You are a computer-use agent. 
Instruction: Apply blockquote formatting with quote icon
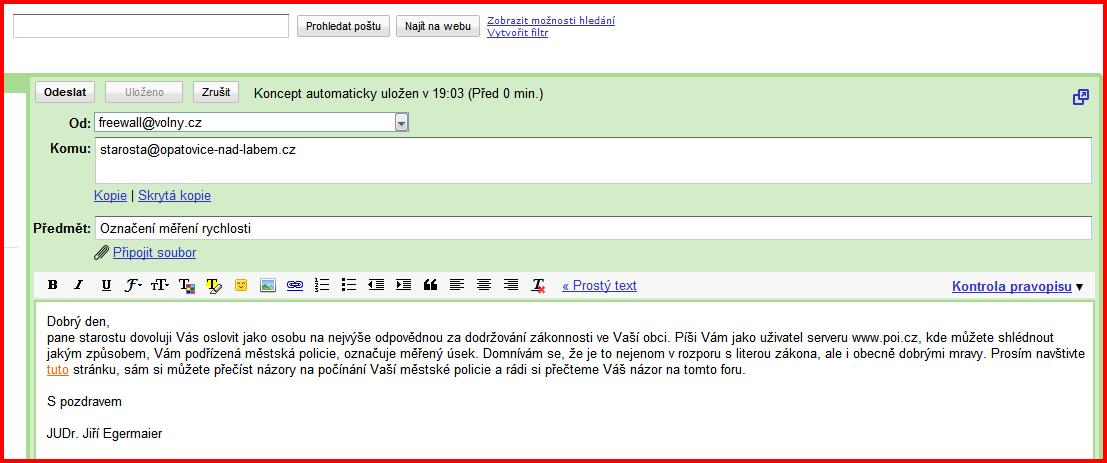(430, 286)
